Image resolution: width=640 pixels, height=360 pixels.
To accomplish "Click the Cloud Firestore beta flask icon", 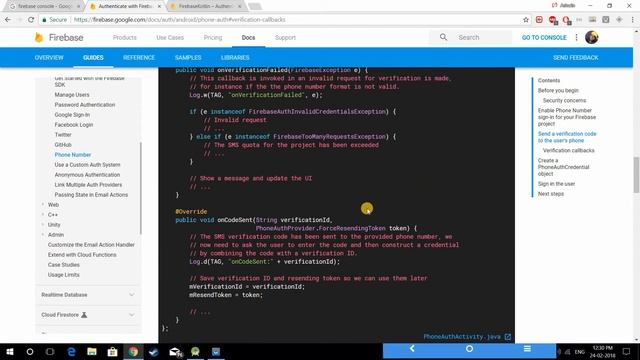I will (x=84, y=315).
